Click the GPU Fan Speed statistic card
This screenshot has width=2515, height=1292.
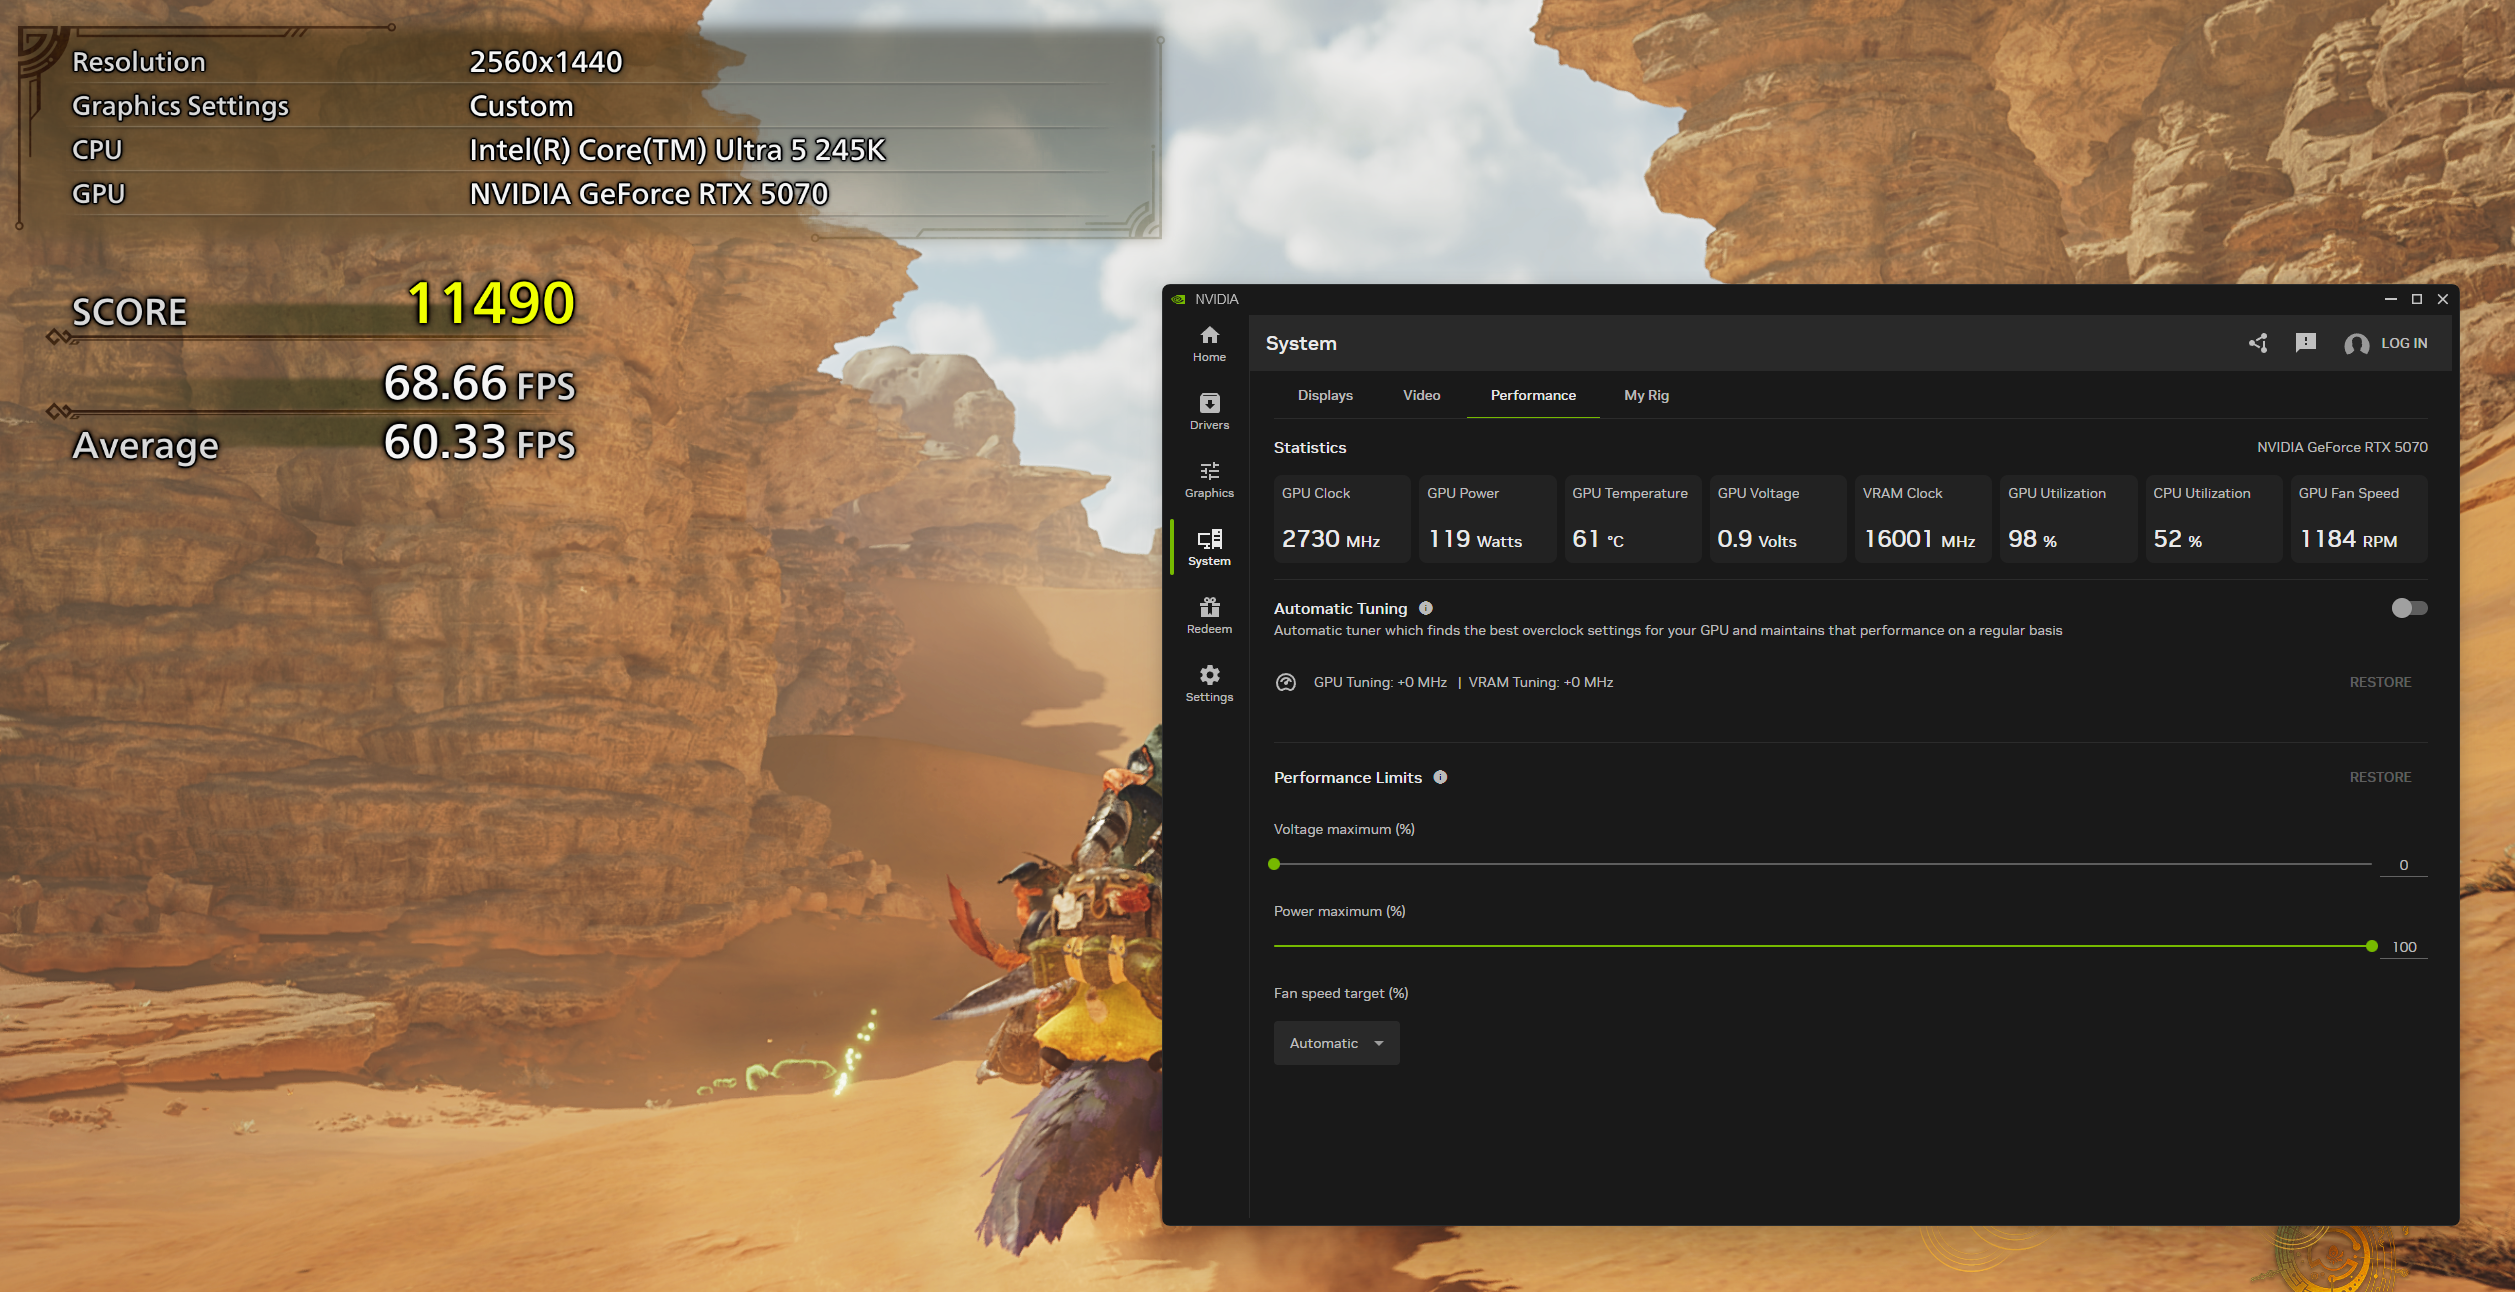coord(2359,519)
